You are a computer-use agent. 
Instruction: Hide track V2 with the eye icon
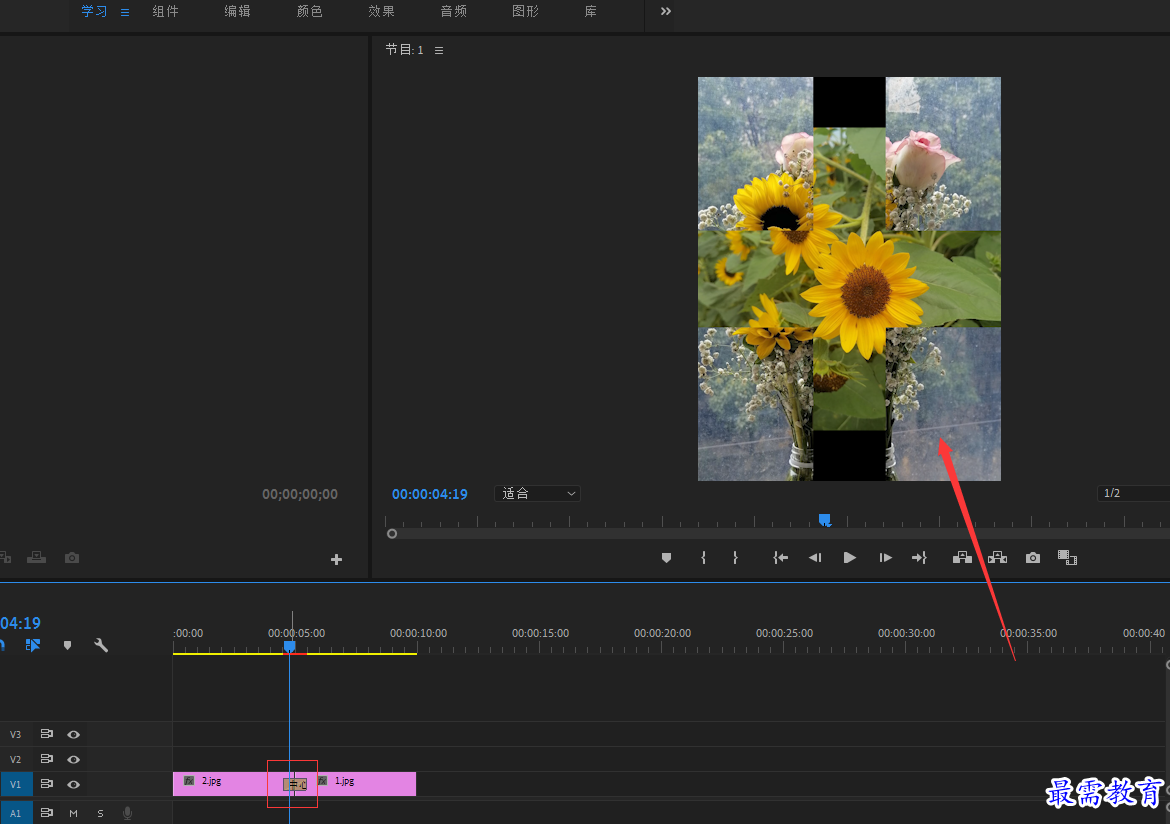point(73,759)
